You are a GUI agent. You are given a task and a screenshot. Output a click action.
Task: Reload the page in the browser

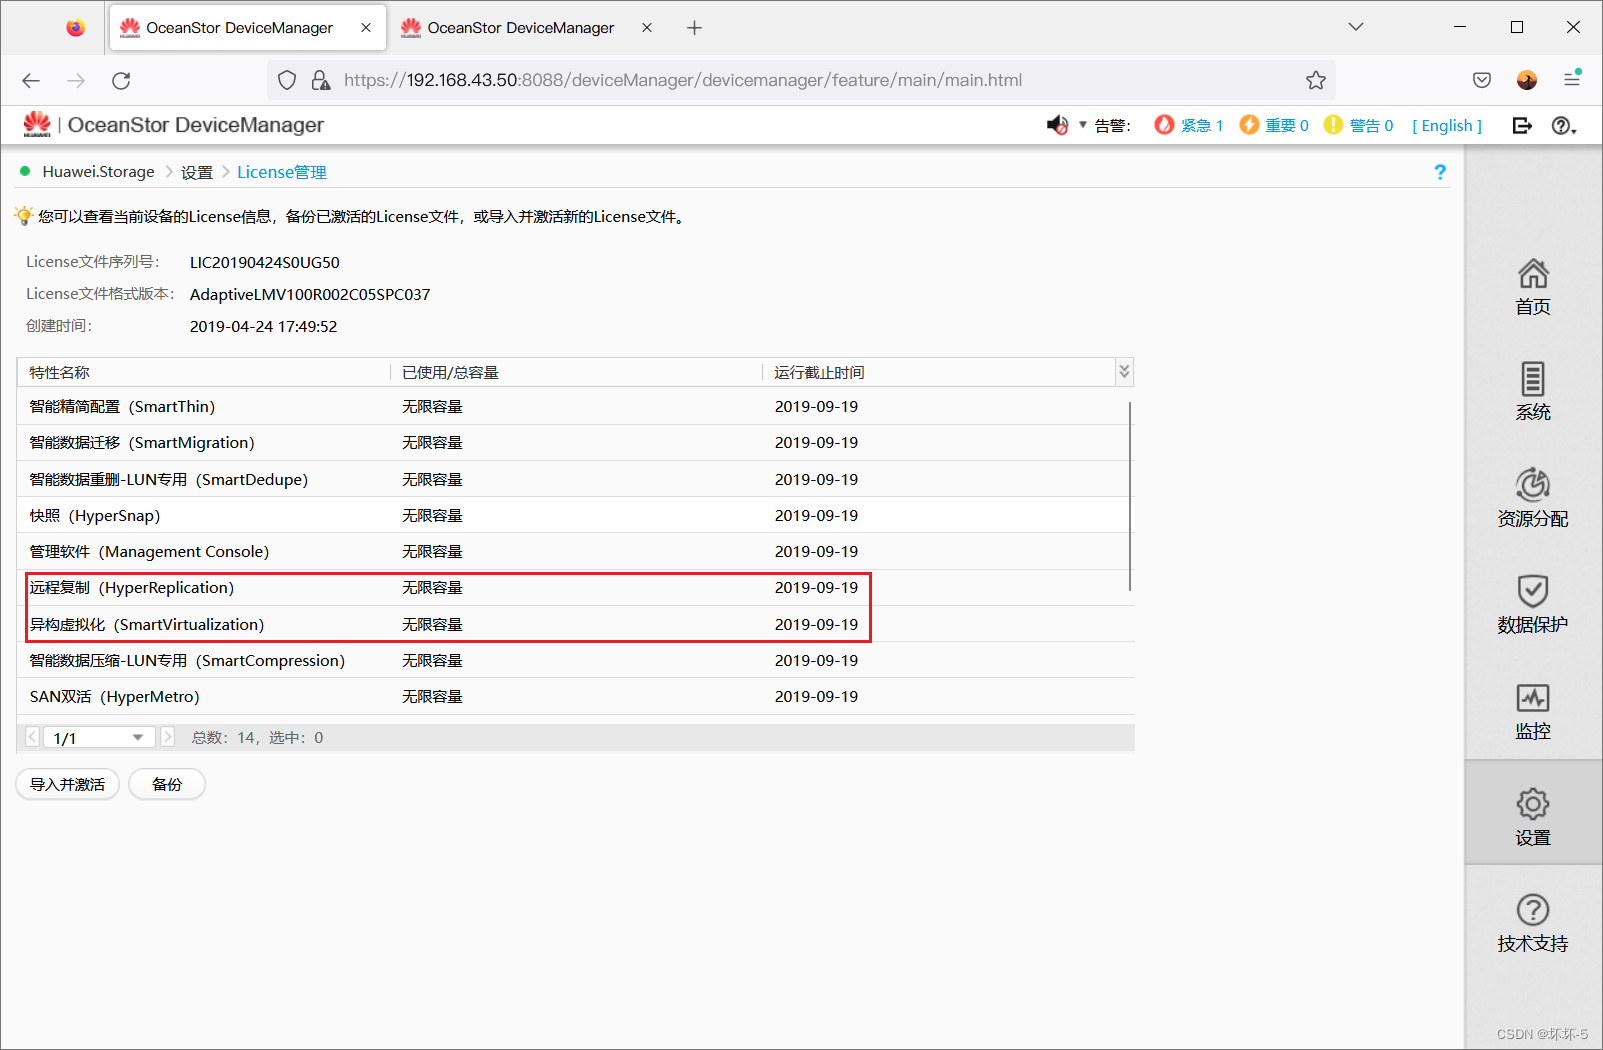121,80
